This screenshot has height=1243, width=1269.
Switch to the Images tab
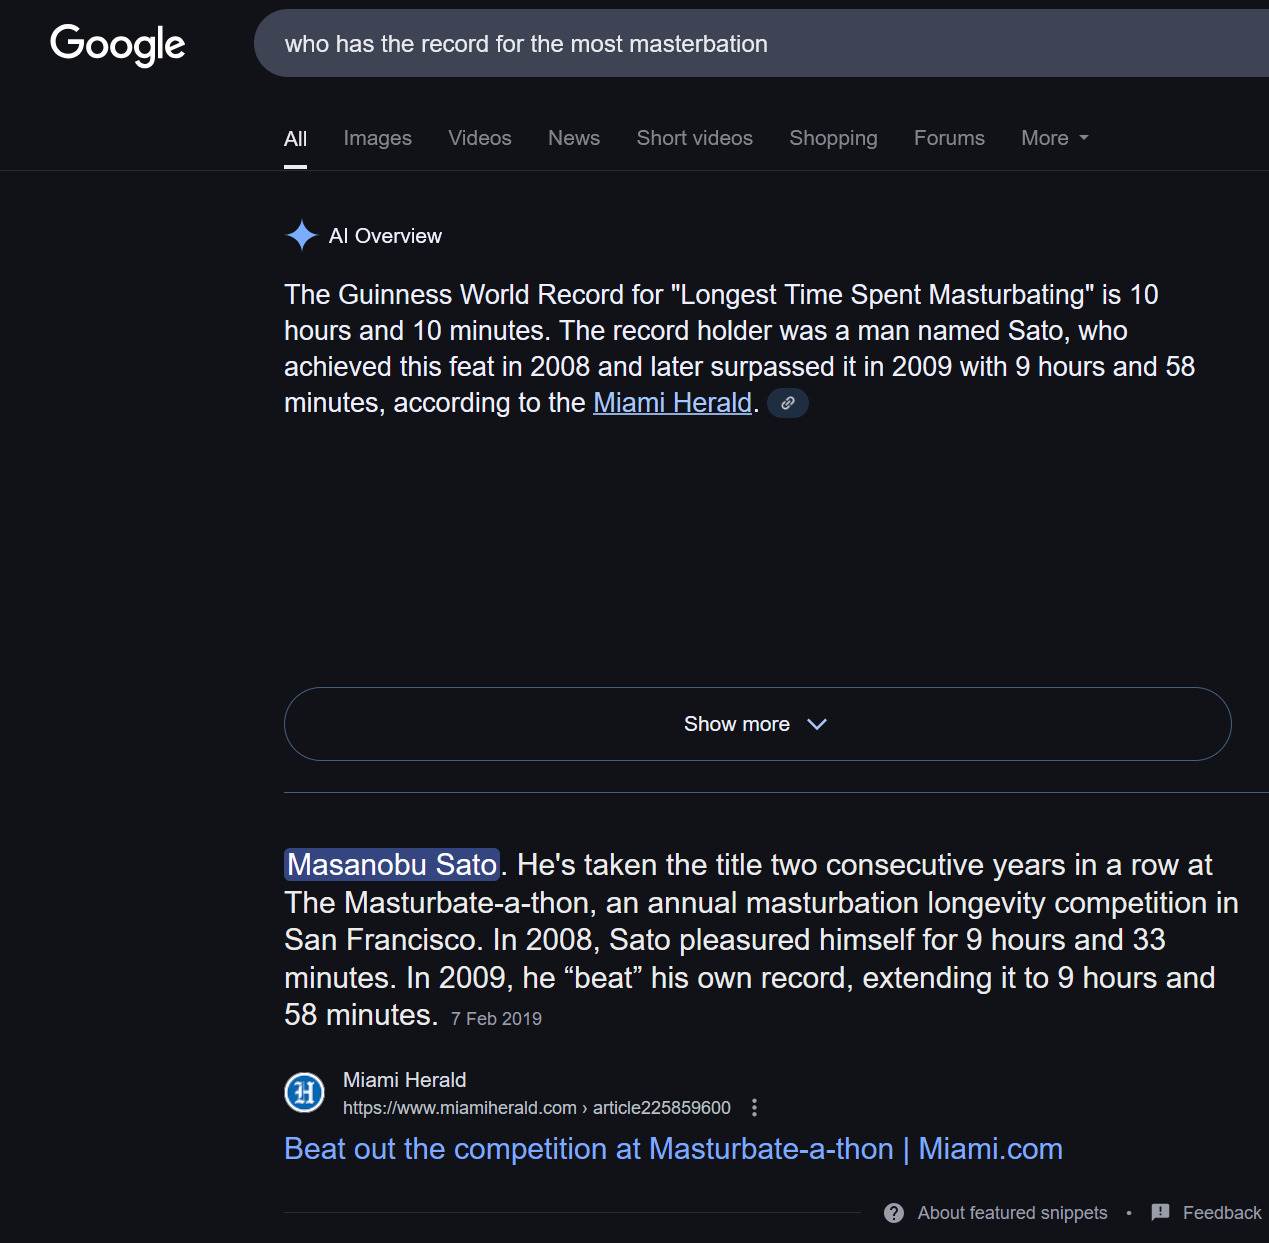(377, 138)
